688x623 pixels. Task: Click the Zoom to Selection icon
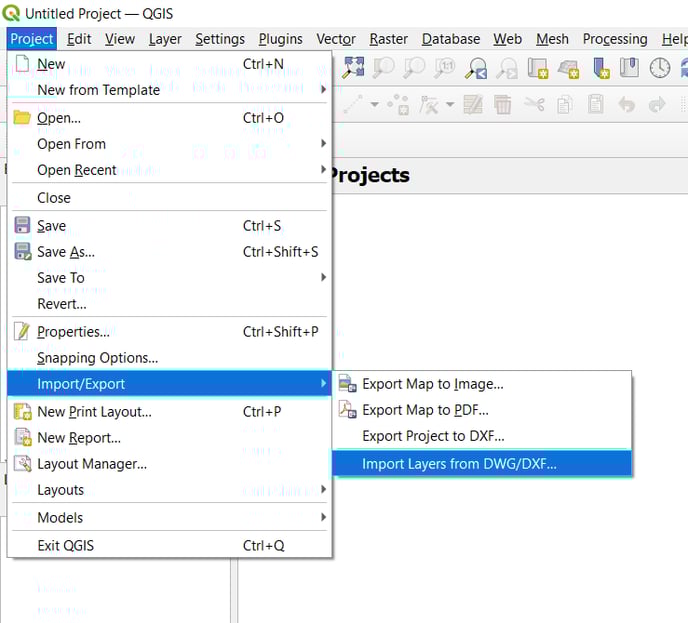tap(384, 68)
